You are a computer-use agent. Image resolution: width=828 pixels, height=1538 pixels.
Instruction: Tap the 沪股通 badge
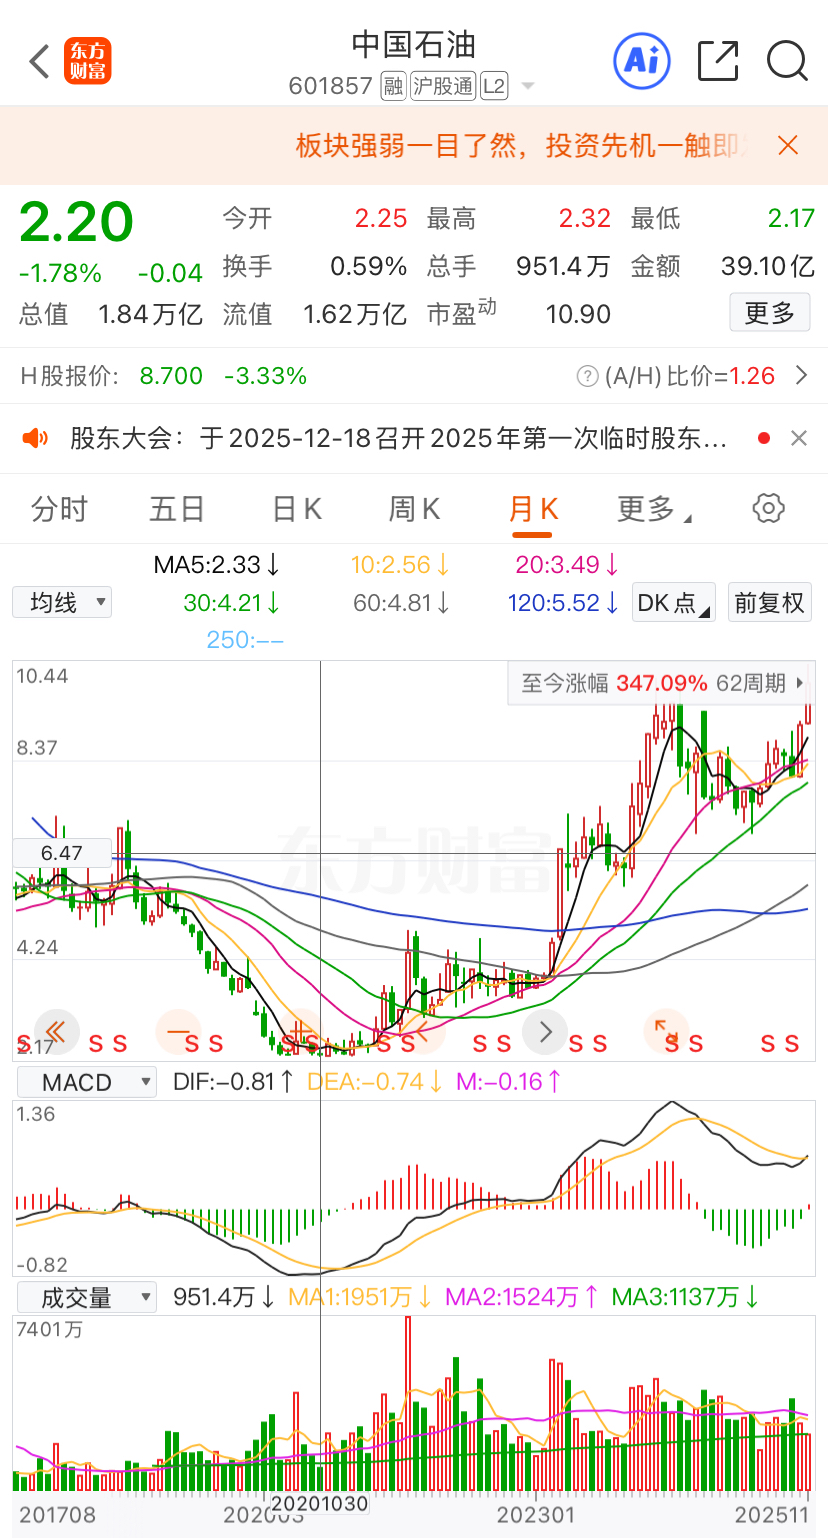point(443,87)
